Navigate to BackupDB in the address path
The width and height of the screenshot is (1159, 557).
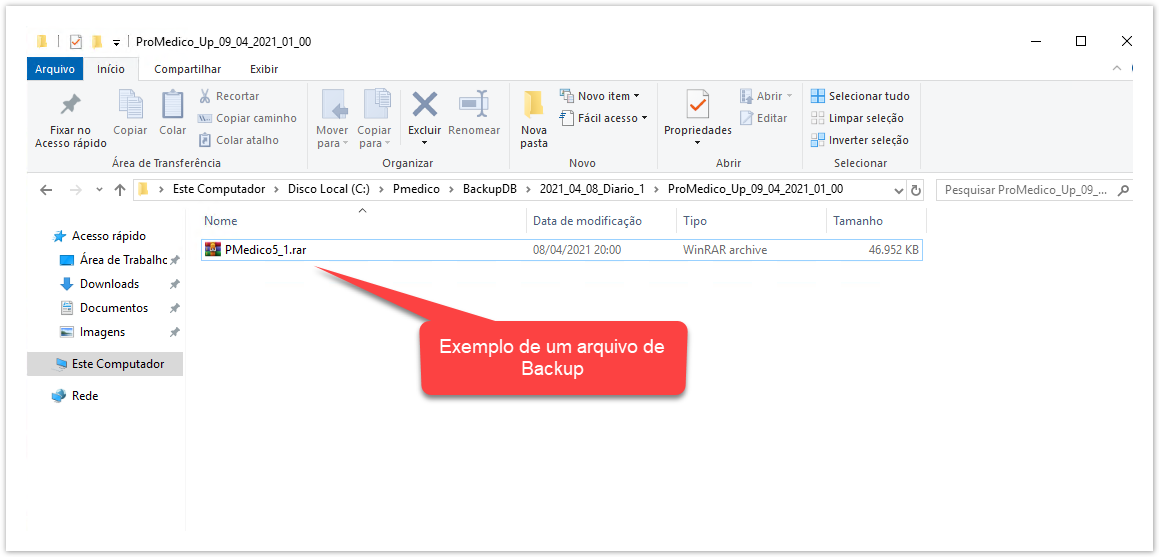point(488,189)
